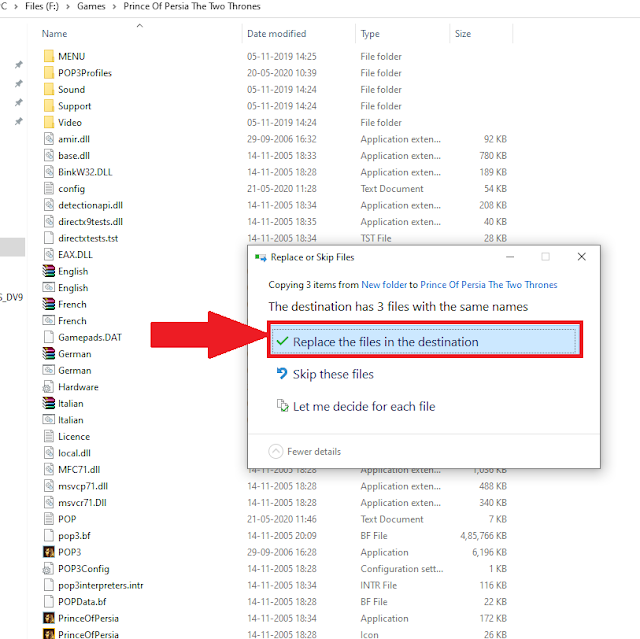Image resolution: width=640 pixels, height=639 pixels.
Task: Go to Games in breadcrumb path
Action: (91, 7)
